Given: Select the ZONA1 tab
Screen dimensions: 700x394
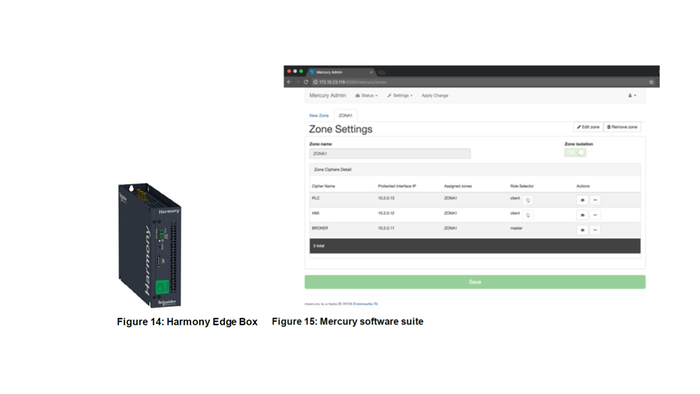Looking at the screenshot, I should tap(345, 116).
